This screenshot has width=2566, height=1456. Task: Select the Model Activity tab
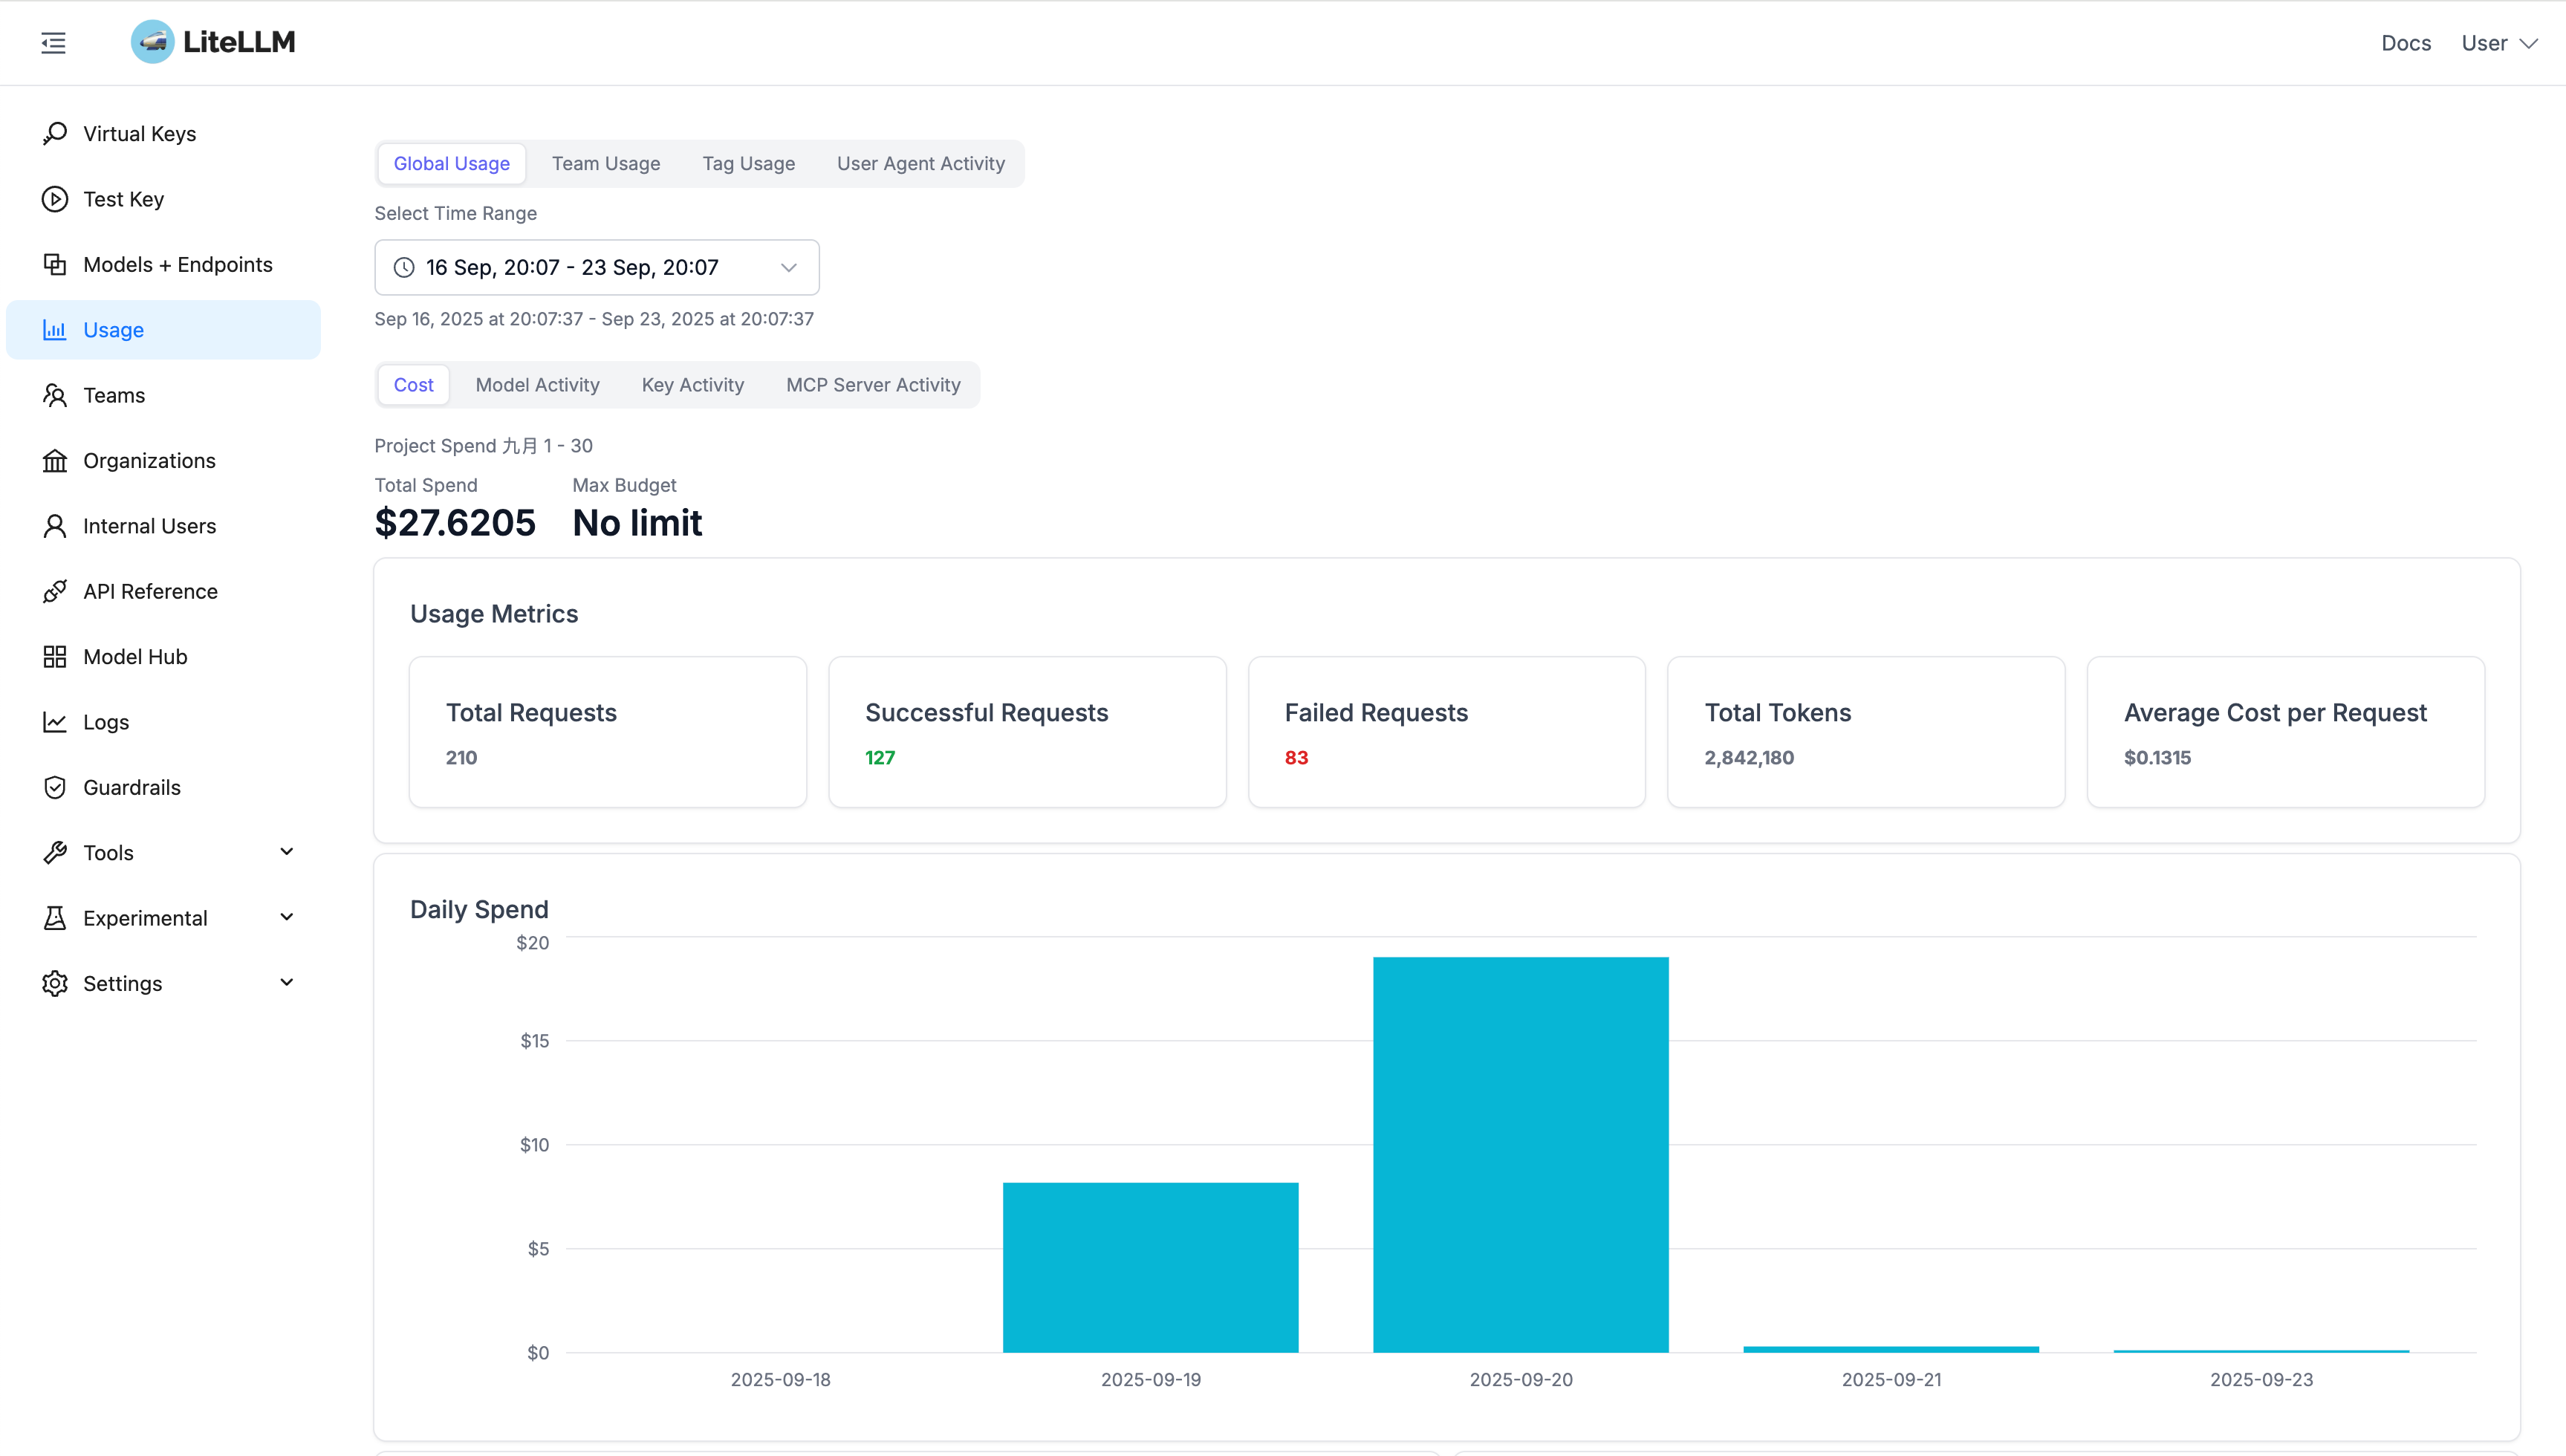537,385
